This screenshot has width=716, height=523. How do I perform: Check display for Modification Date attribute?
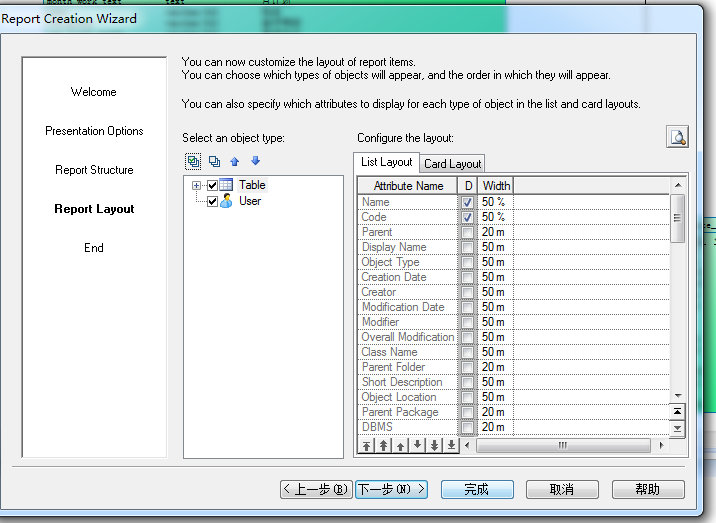tap(467, 307)
